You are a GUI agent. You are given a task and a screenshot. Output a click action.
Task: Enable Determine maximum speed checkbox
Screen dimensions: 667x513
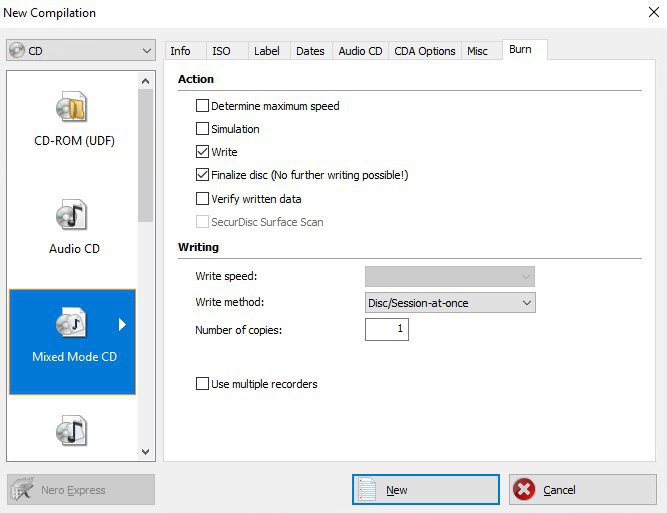tap(203, 106)
